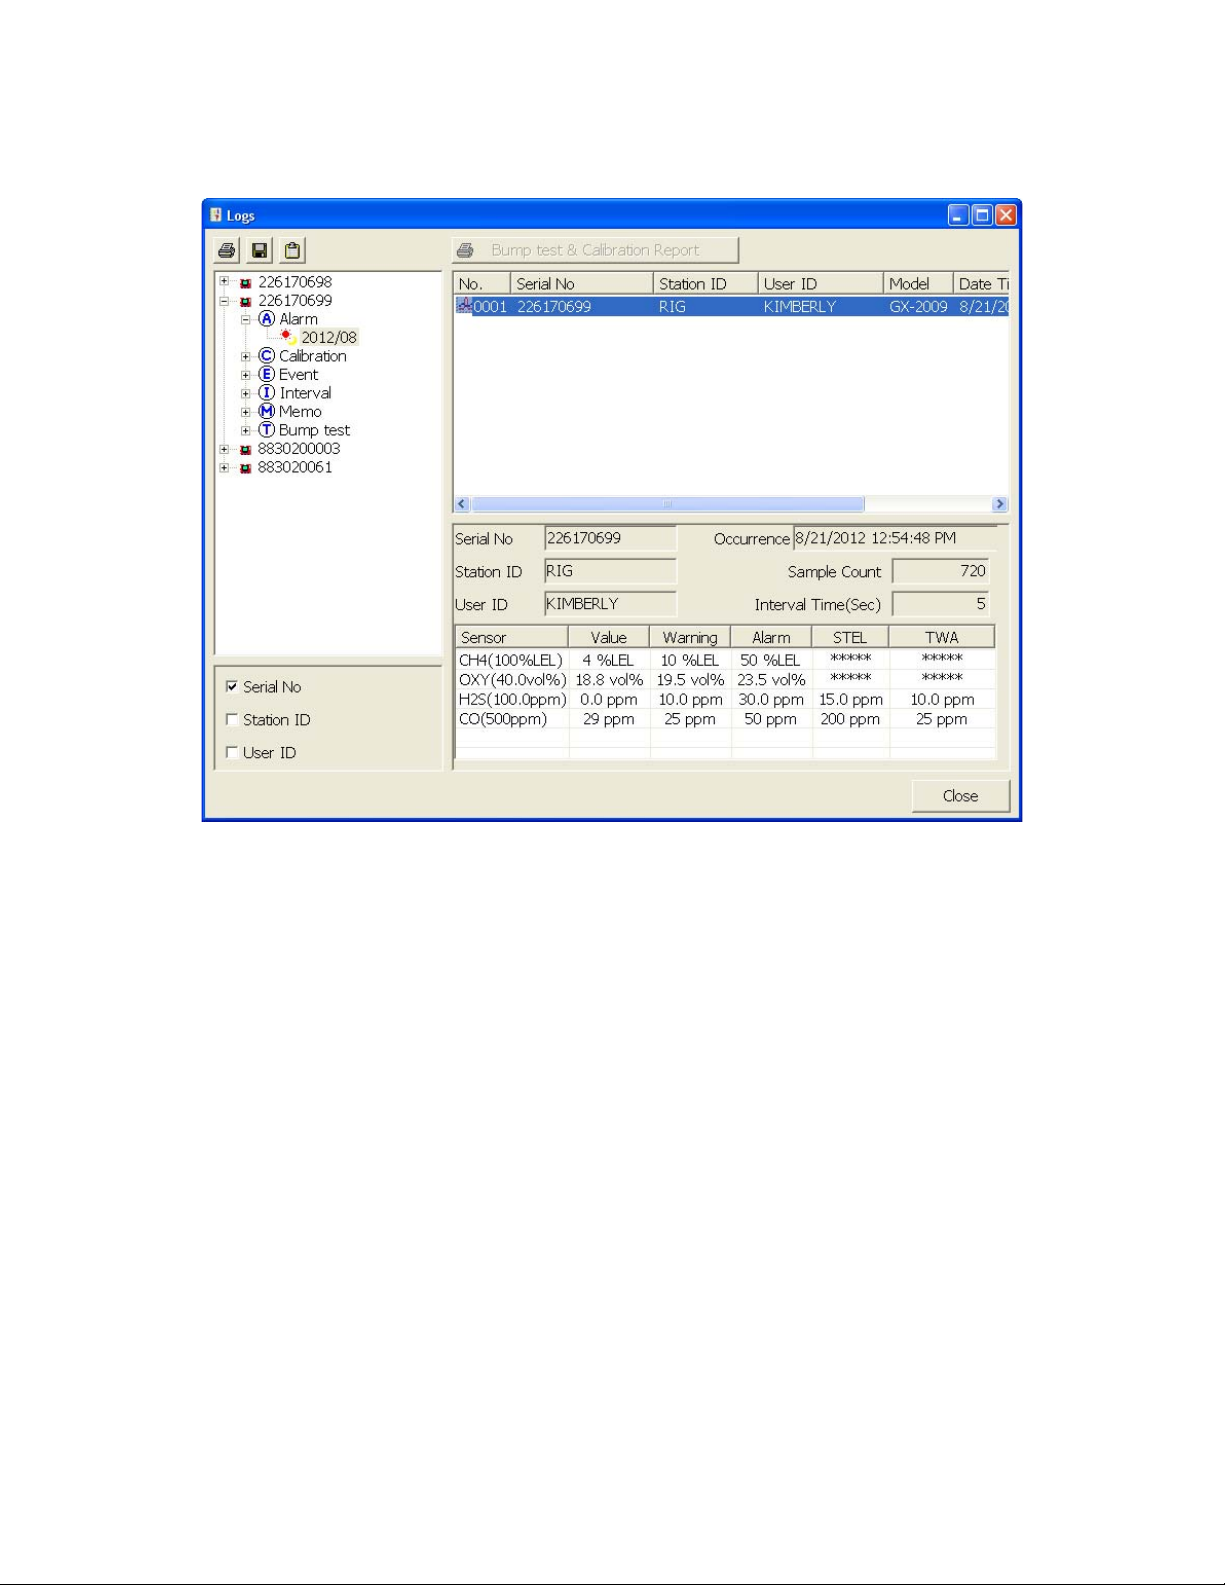Collapse the Alarm tree node
Image resolution: width=1225 pixels, height=1585 pixels.
246,319
